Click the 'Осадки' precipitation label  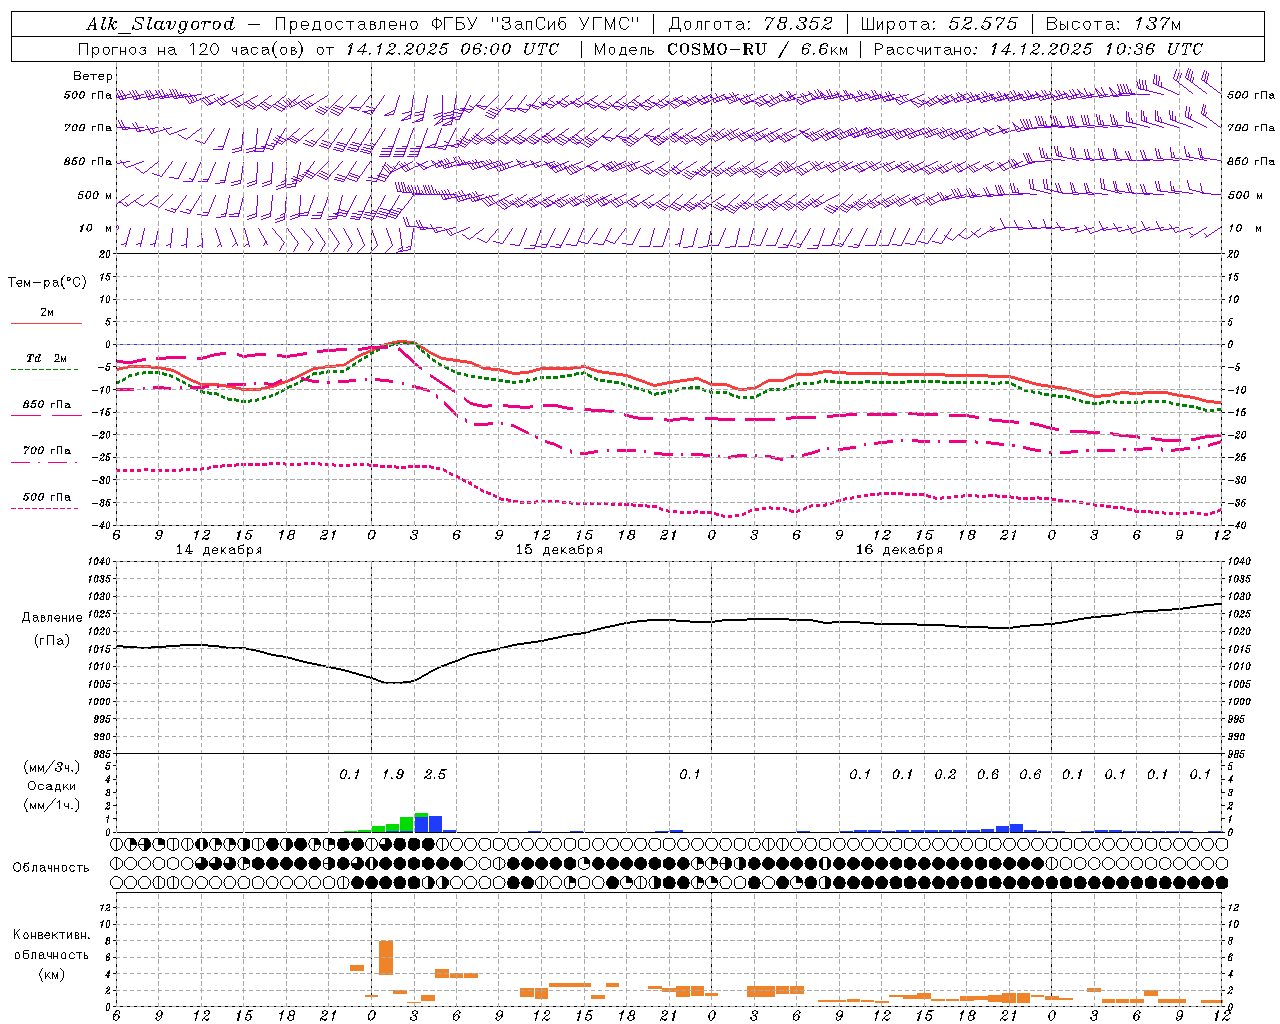[52, 786]
